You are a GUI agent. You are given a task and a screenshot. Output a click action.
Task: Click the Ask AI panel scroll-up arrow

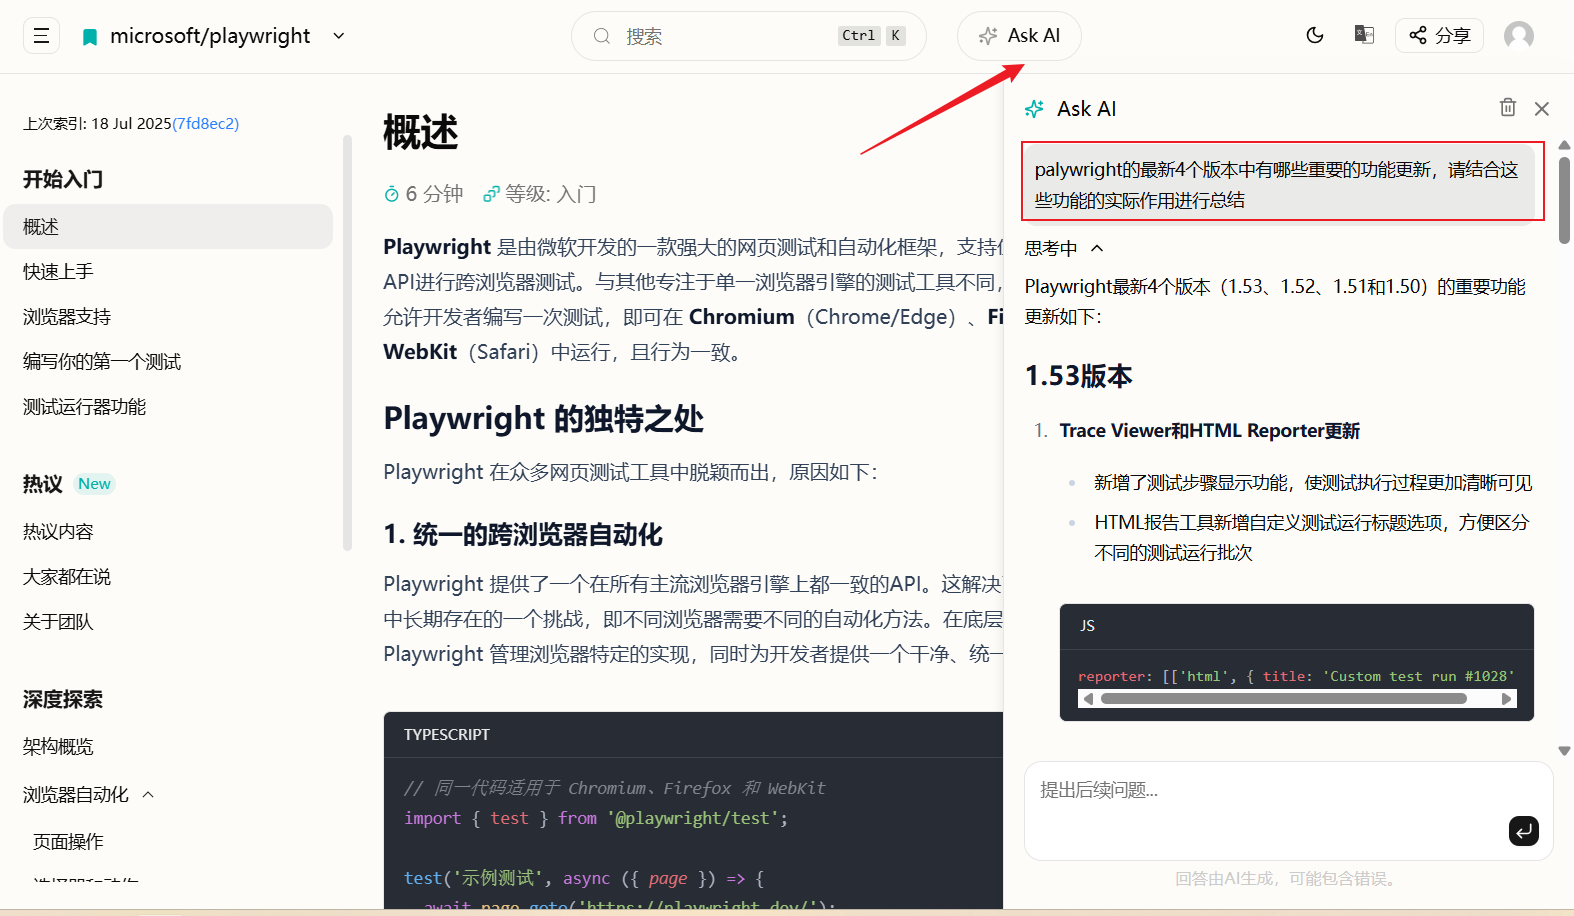click(x=1564, y=146)
